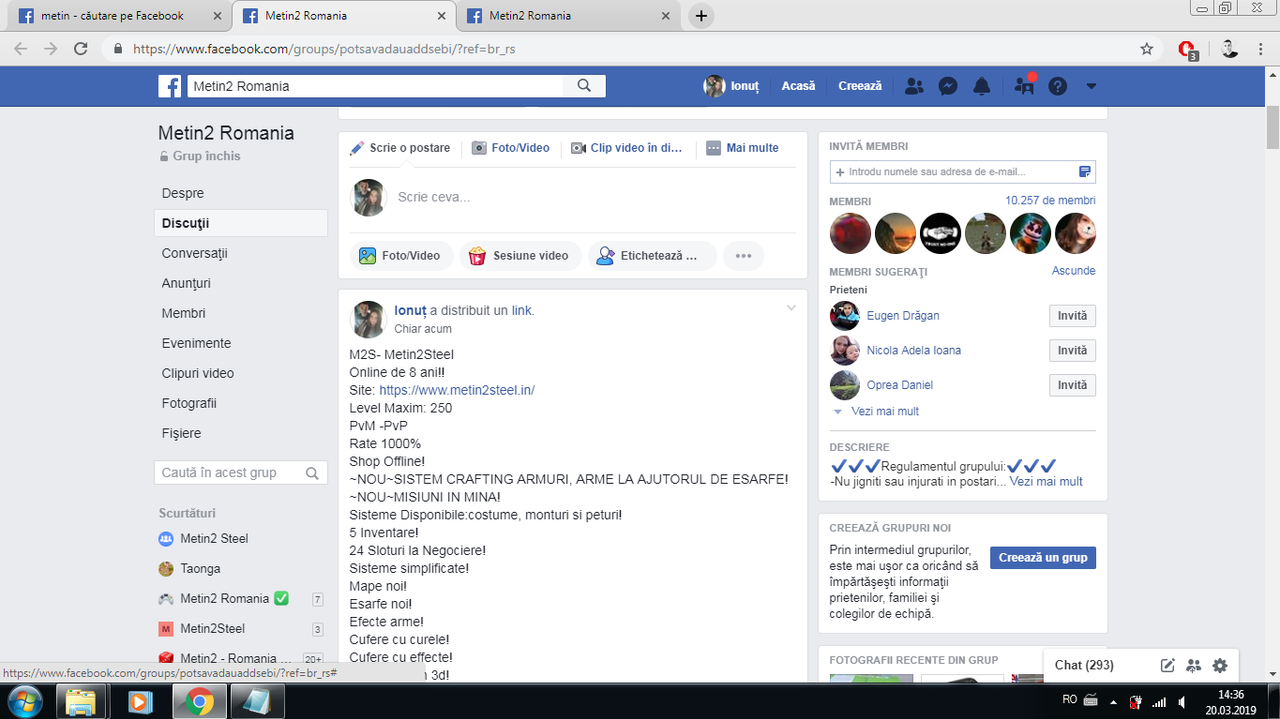Select Scrie o postare tab
The height and width of the screenshot is (719, 1280).
pyautogui.click(x=400, y=148)
